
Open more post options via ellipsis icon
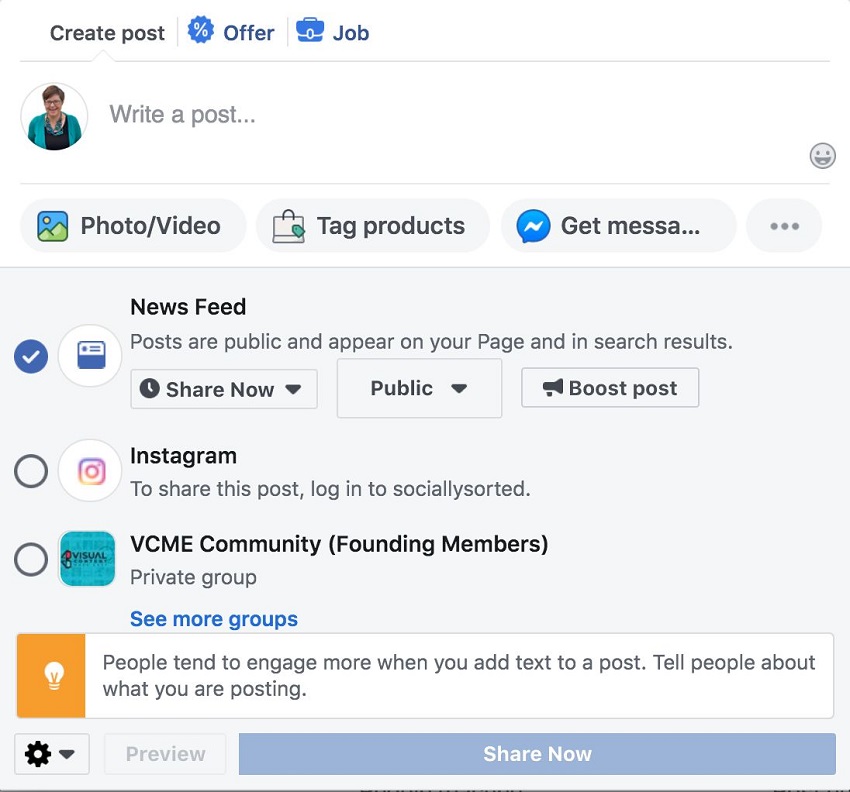tap(784, 226)
